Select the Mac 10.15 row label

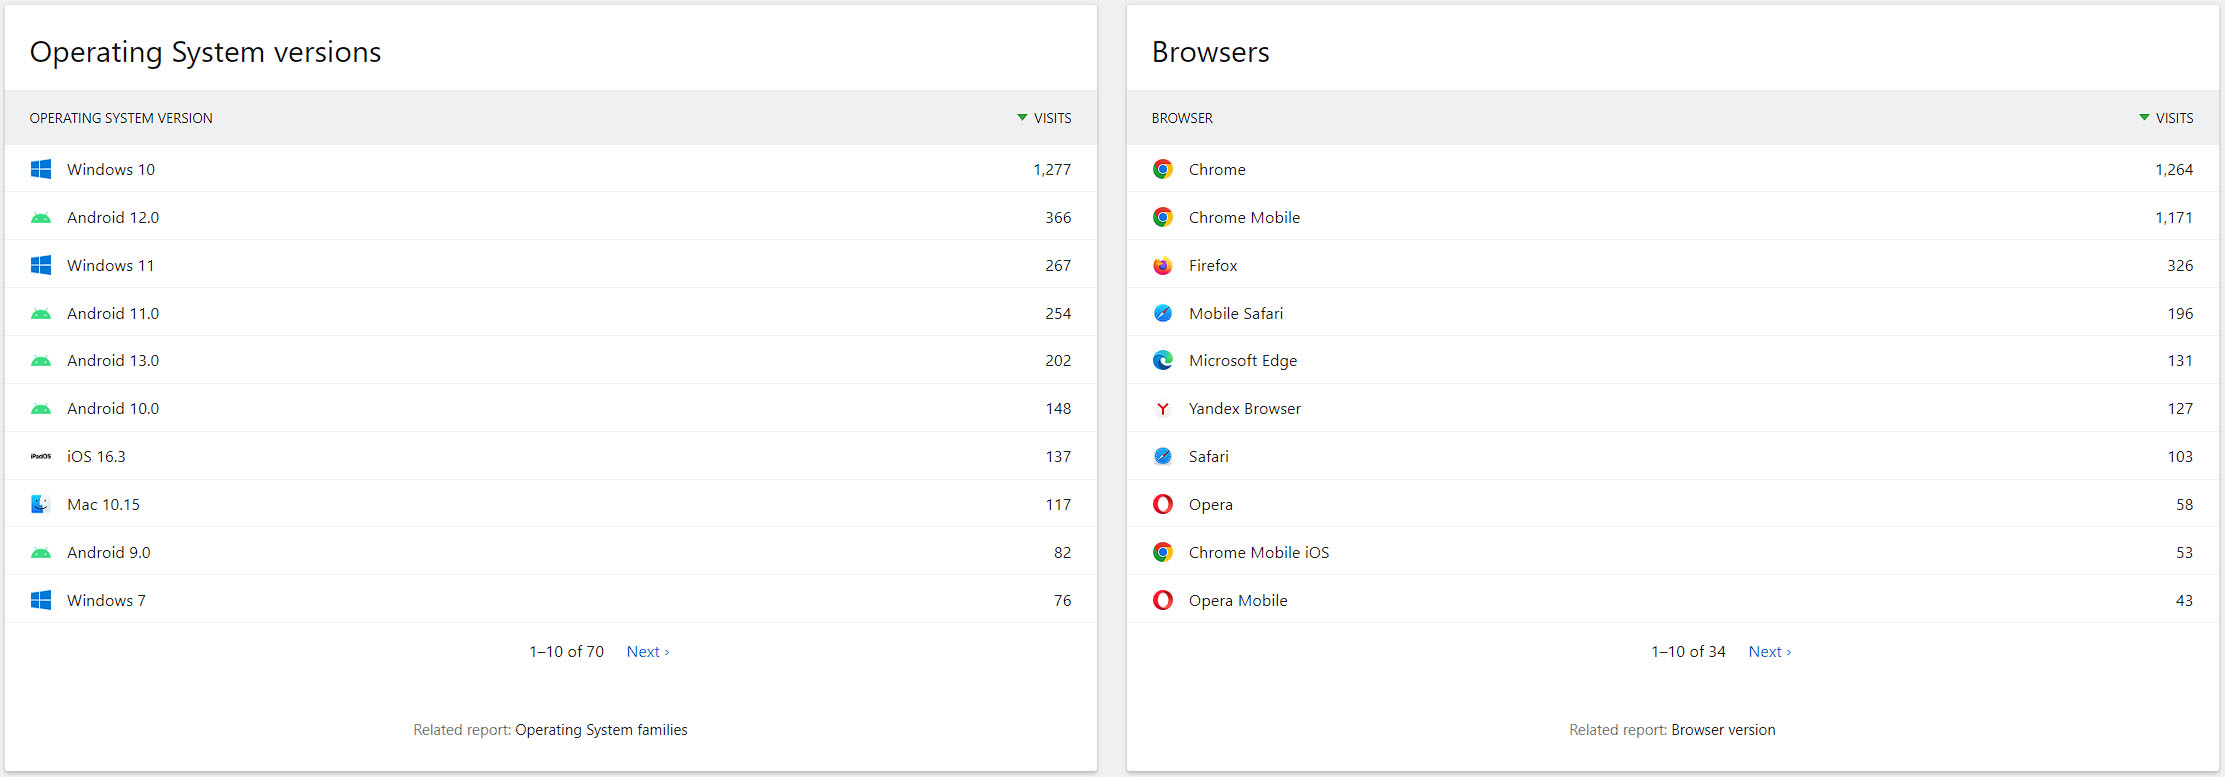point(103,505)
